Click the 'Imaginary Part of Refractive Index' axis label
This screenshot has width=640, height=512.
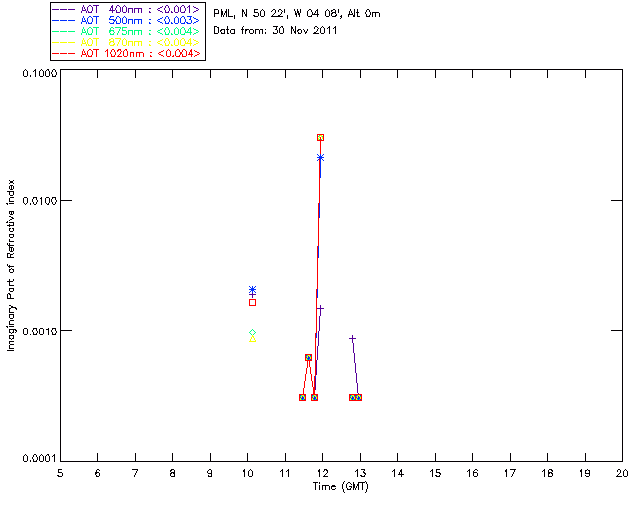[11, 265]
